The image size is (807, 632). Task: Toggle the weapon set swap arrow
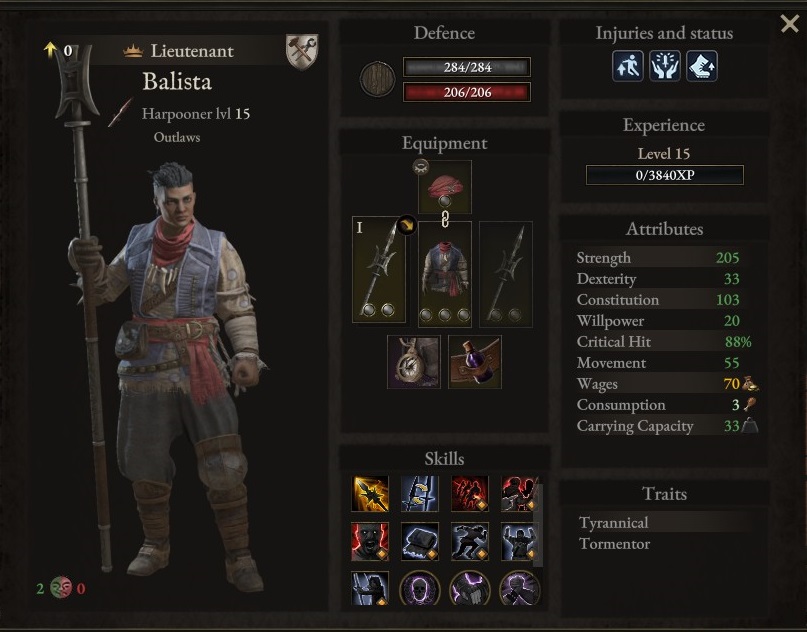pyautogui.click(x=407, y=224)
